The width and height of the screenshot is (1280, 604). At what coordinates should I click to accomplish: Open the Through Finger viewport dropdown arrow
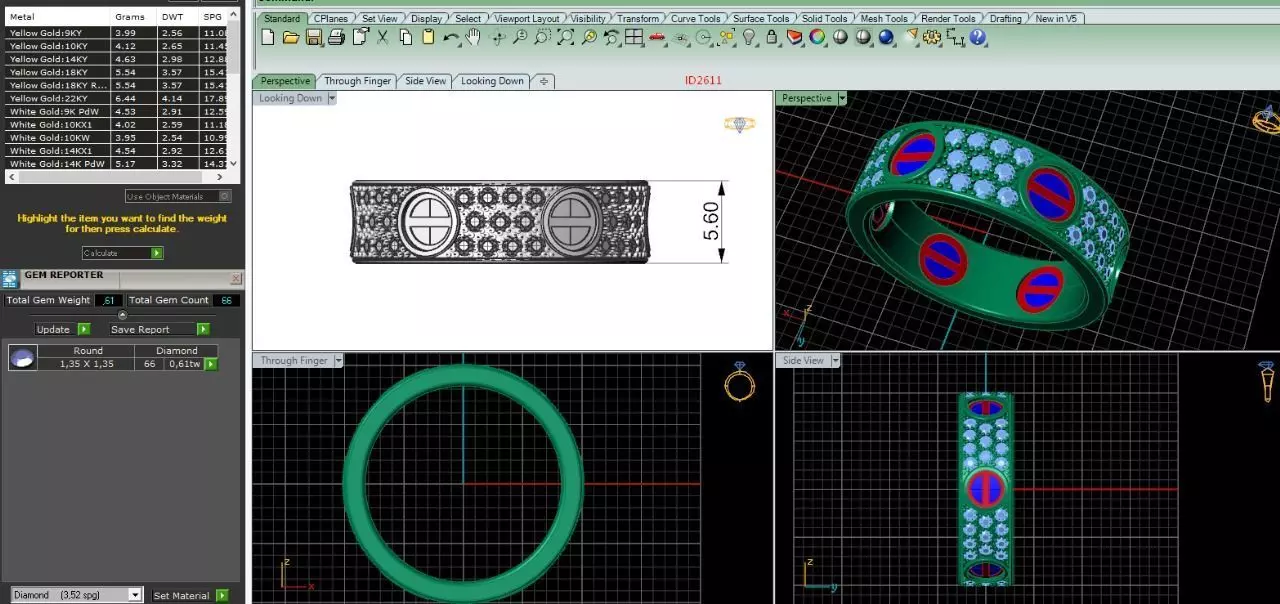[339, 360]
